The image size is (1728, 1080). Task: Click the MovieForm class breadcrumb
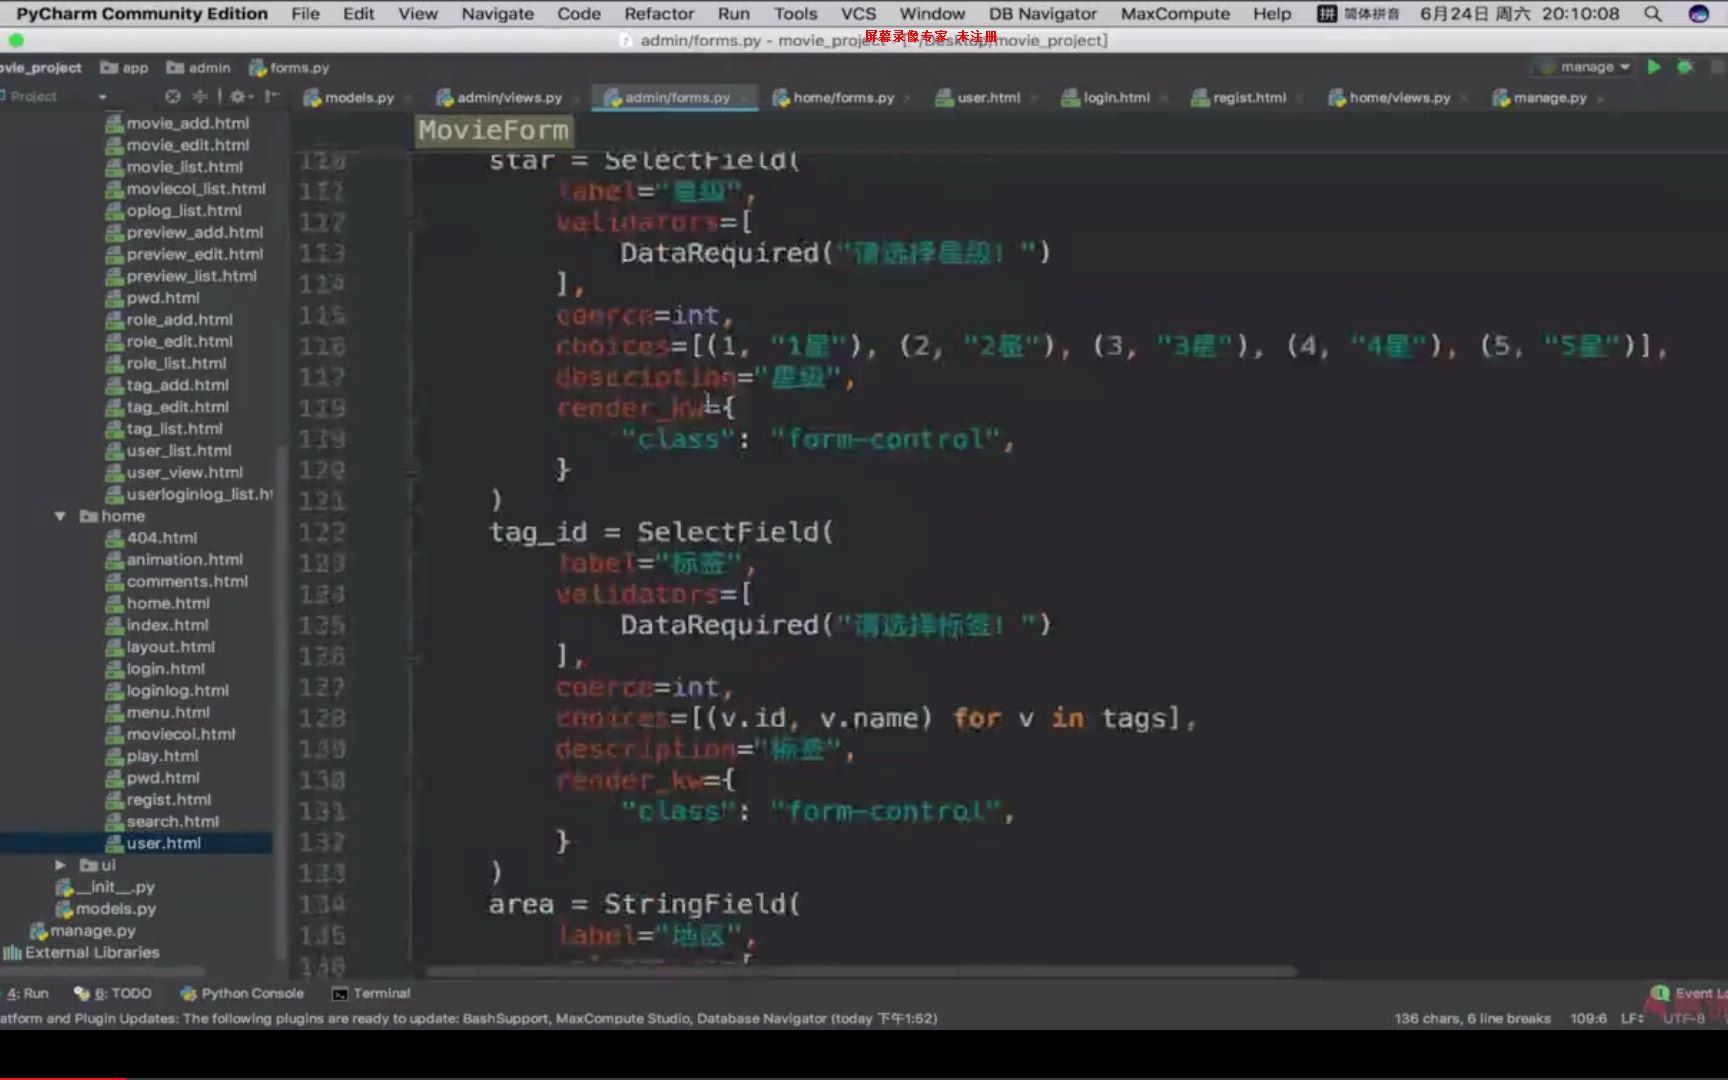click(493, 131)
